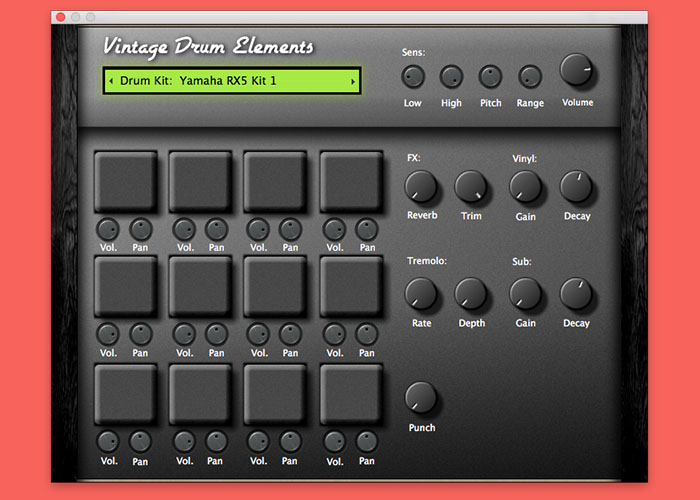Select next drum kit with right arrow

pyautogui.click(x=353, y=81)
